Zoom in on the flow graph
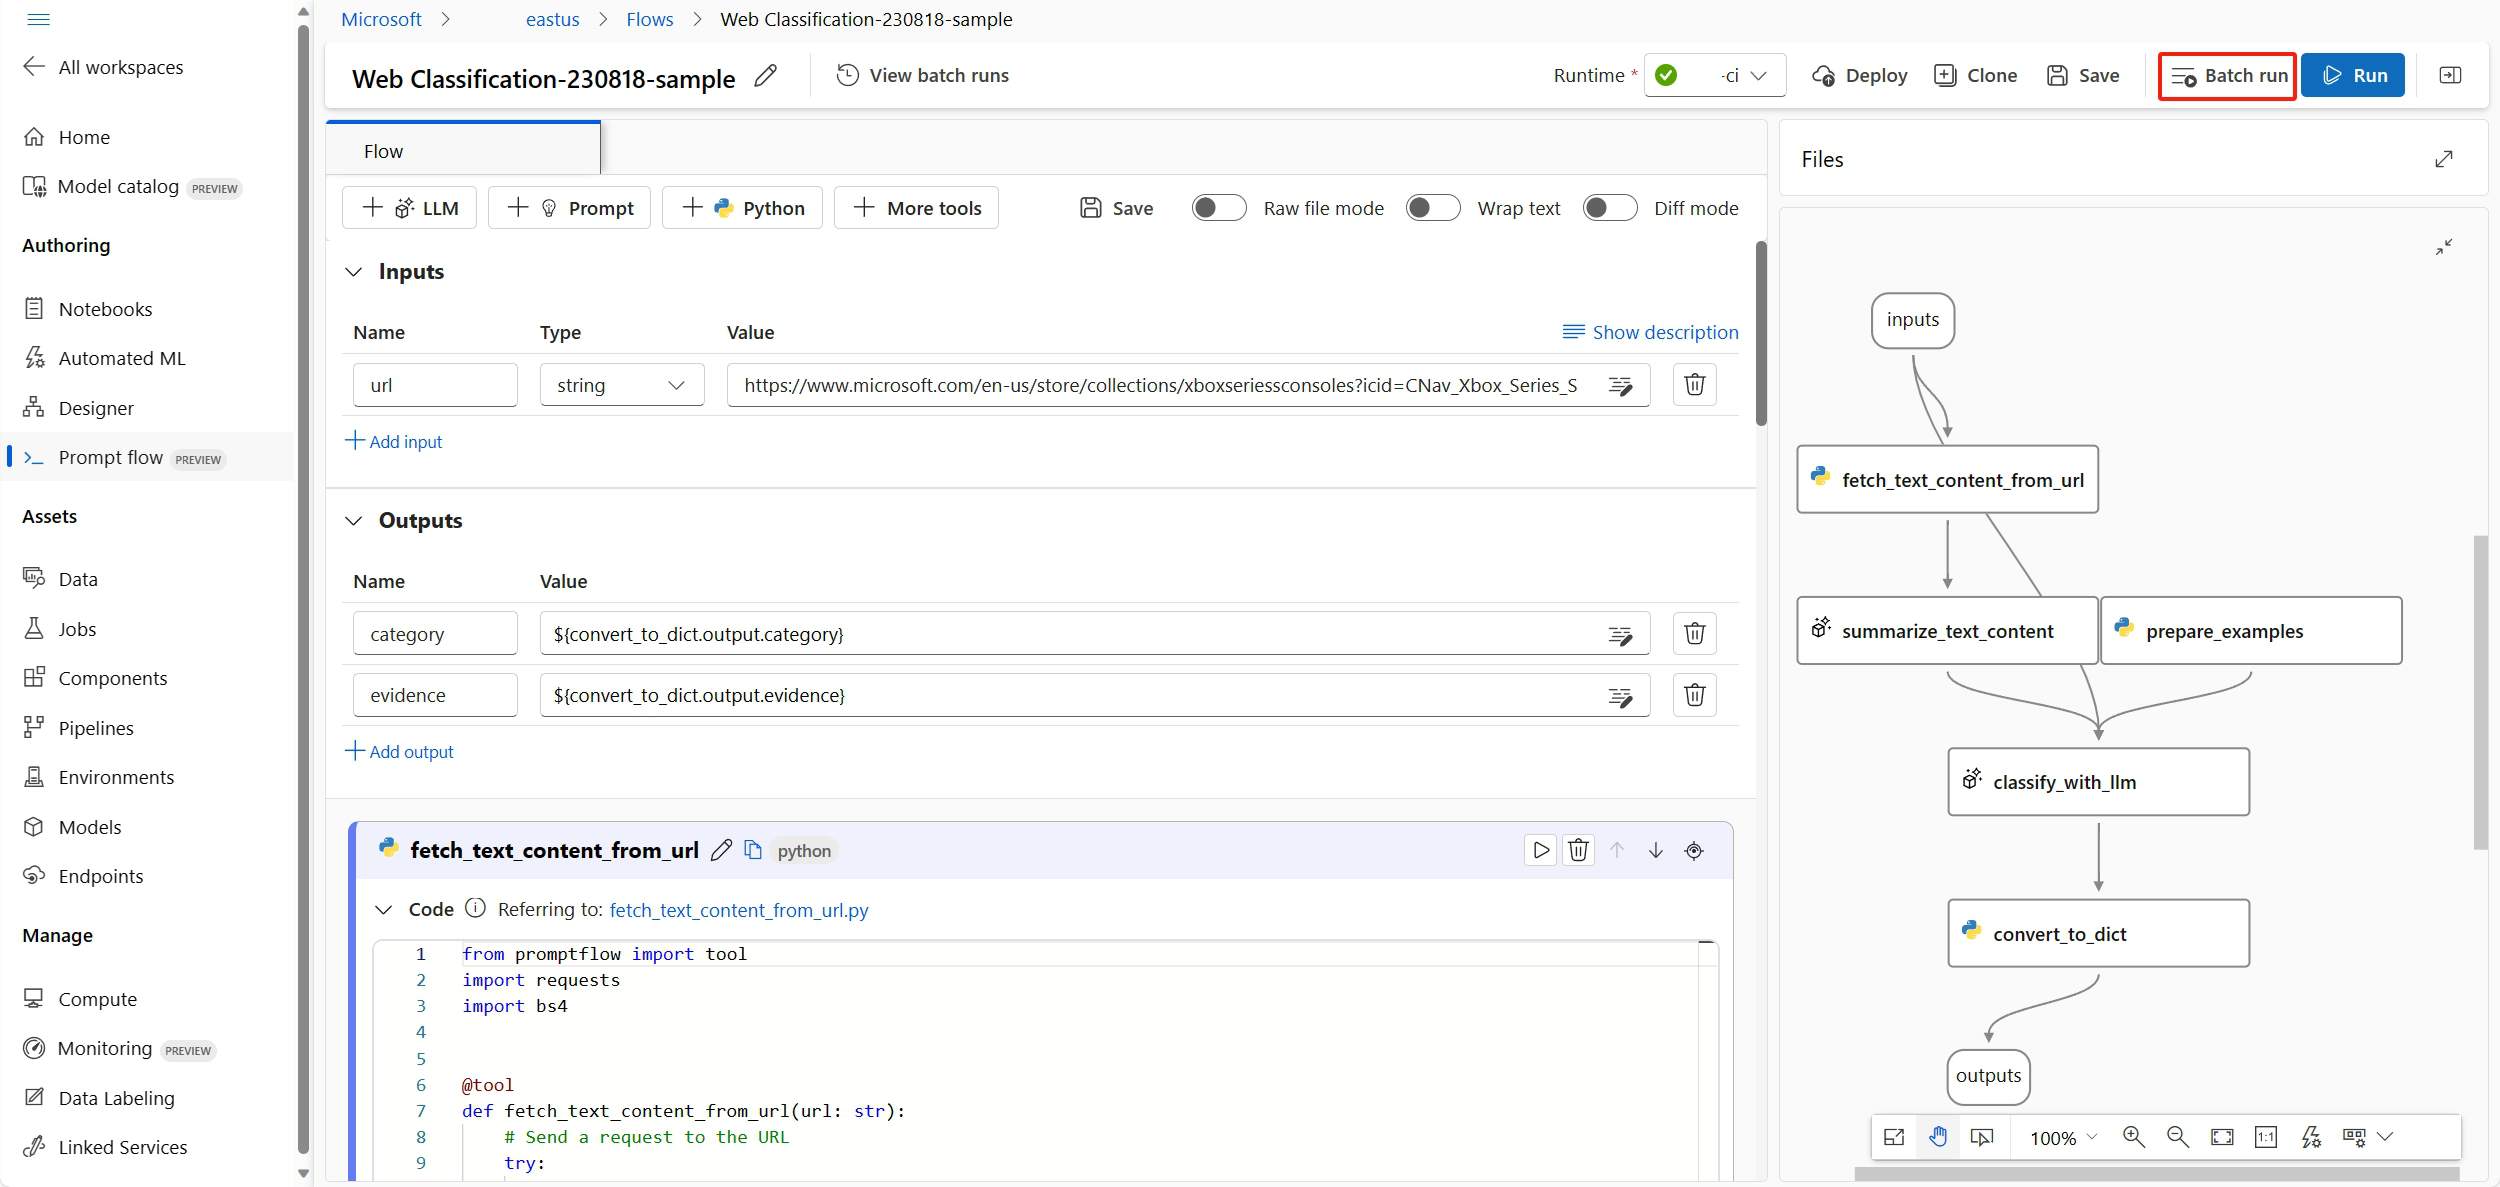The height and width of the screenshot is (1187, 2500). point(2133,1137)
